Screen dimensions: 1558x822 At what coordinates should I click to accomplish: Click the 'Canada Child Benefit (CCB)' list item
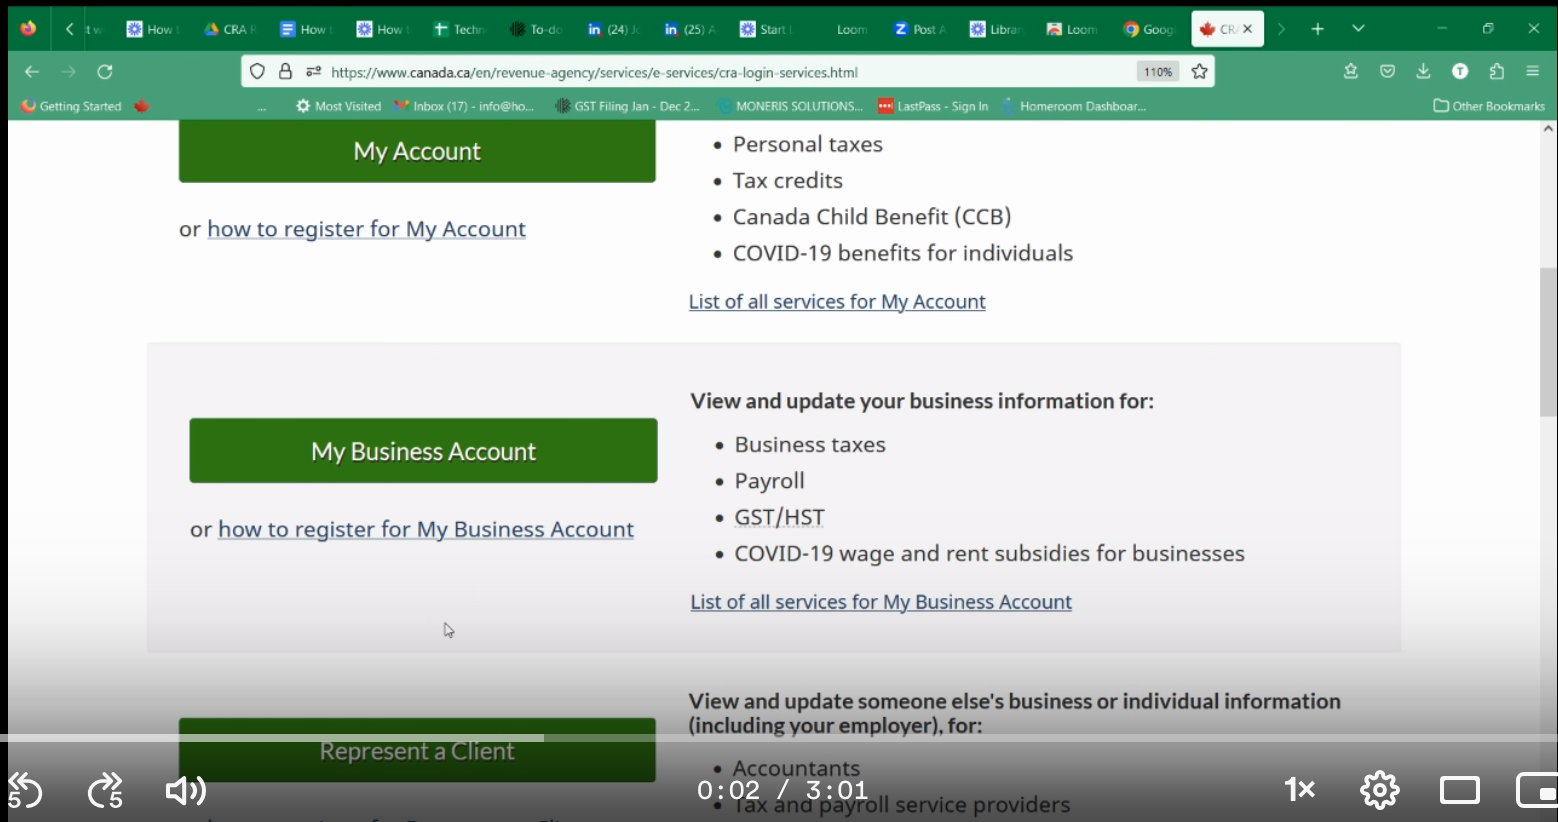click(x=872, y=217)
